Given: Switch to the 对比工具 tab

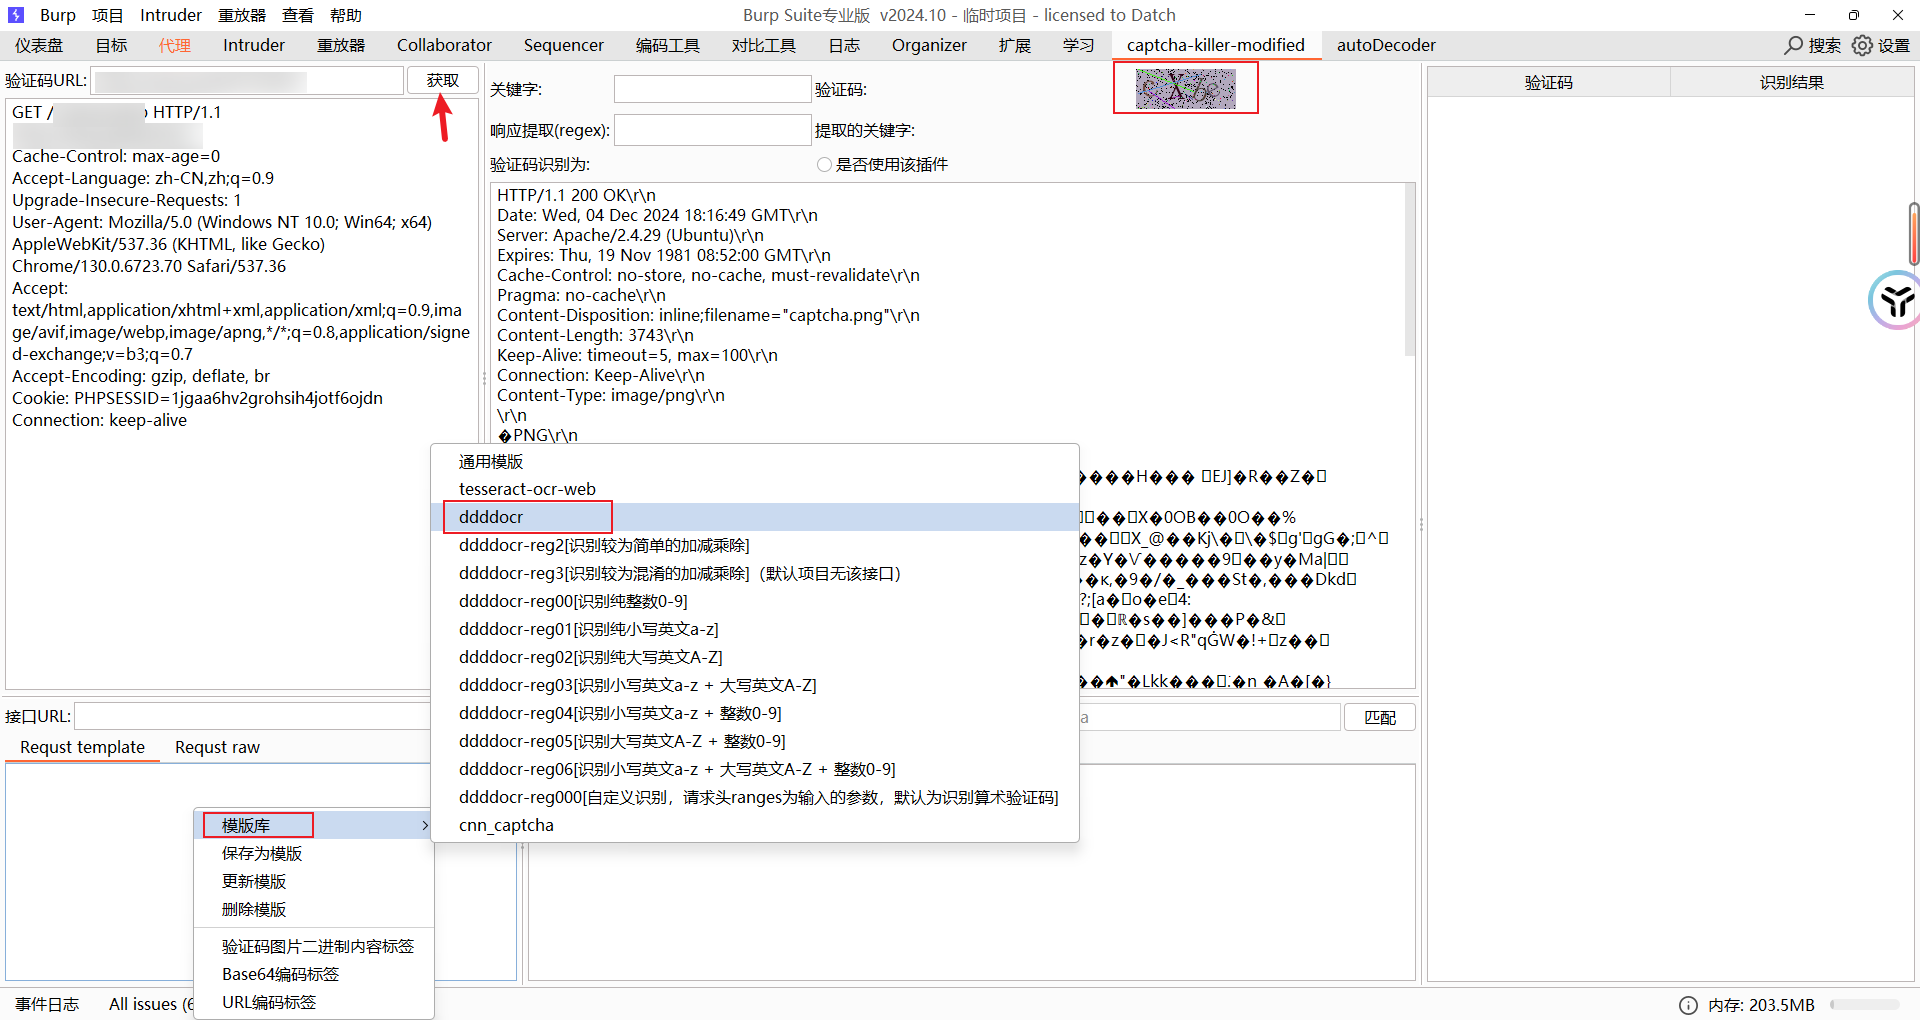Looking at the screenshot, I should click(764, 45).
